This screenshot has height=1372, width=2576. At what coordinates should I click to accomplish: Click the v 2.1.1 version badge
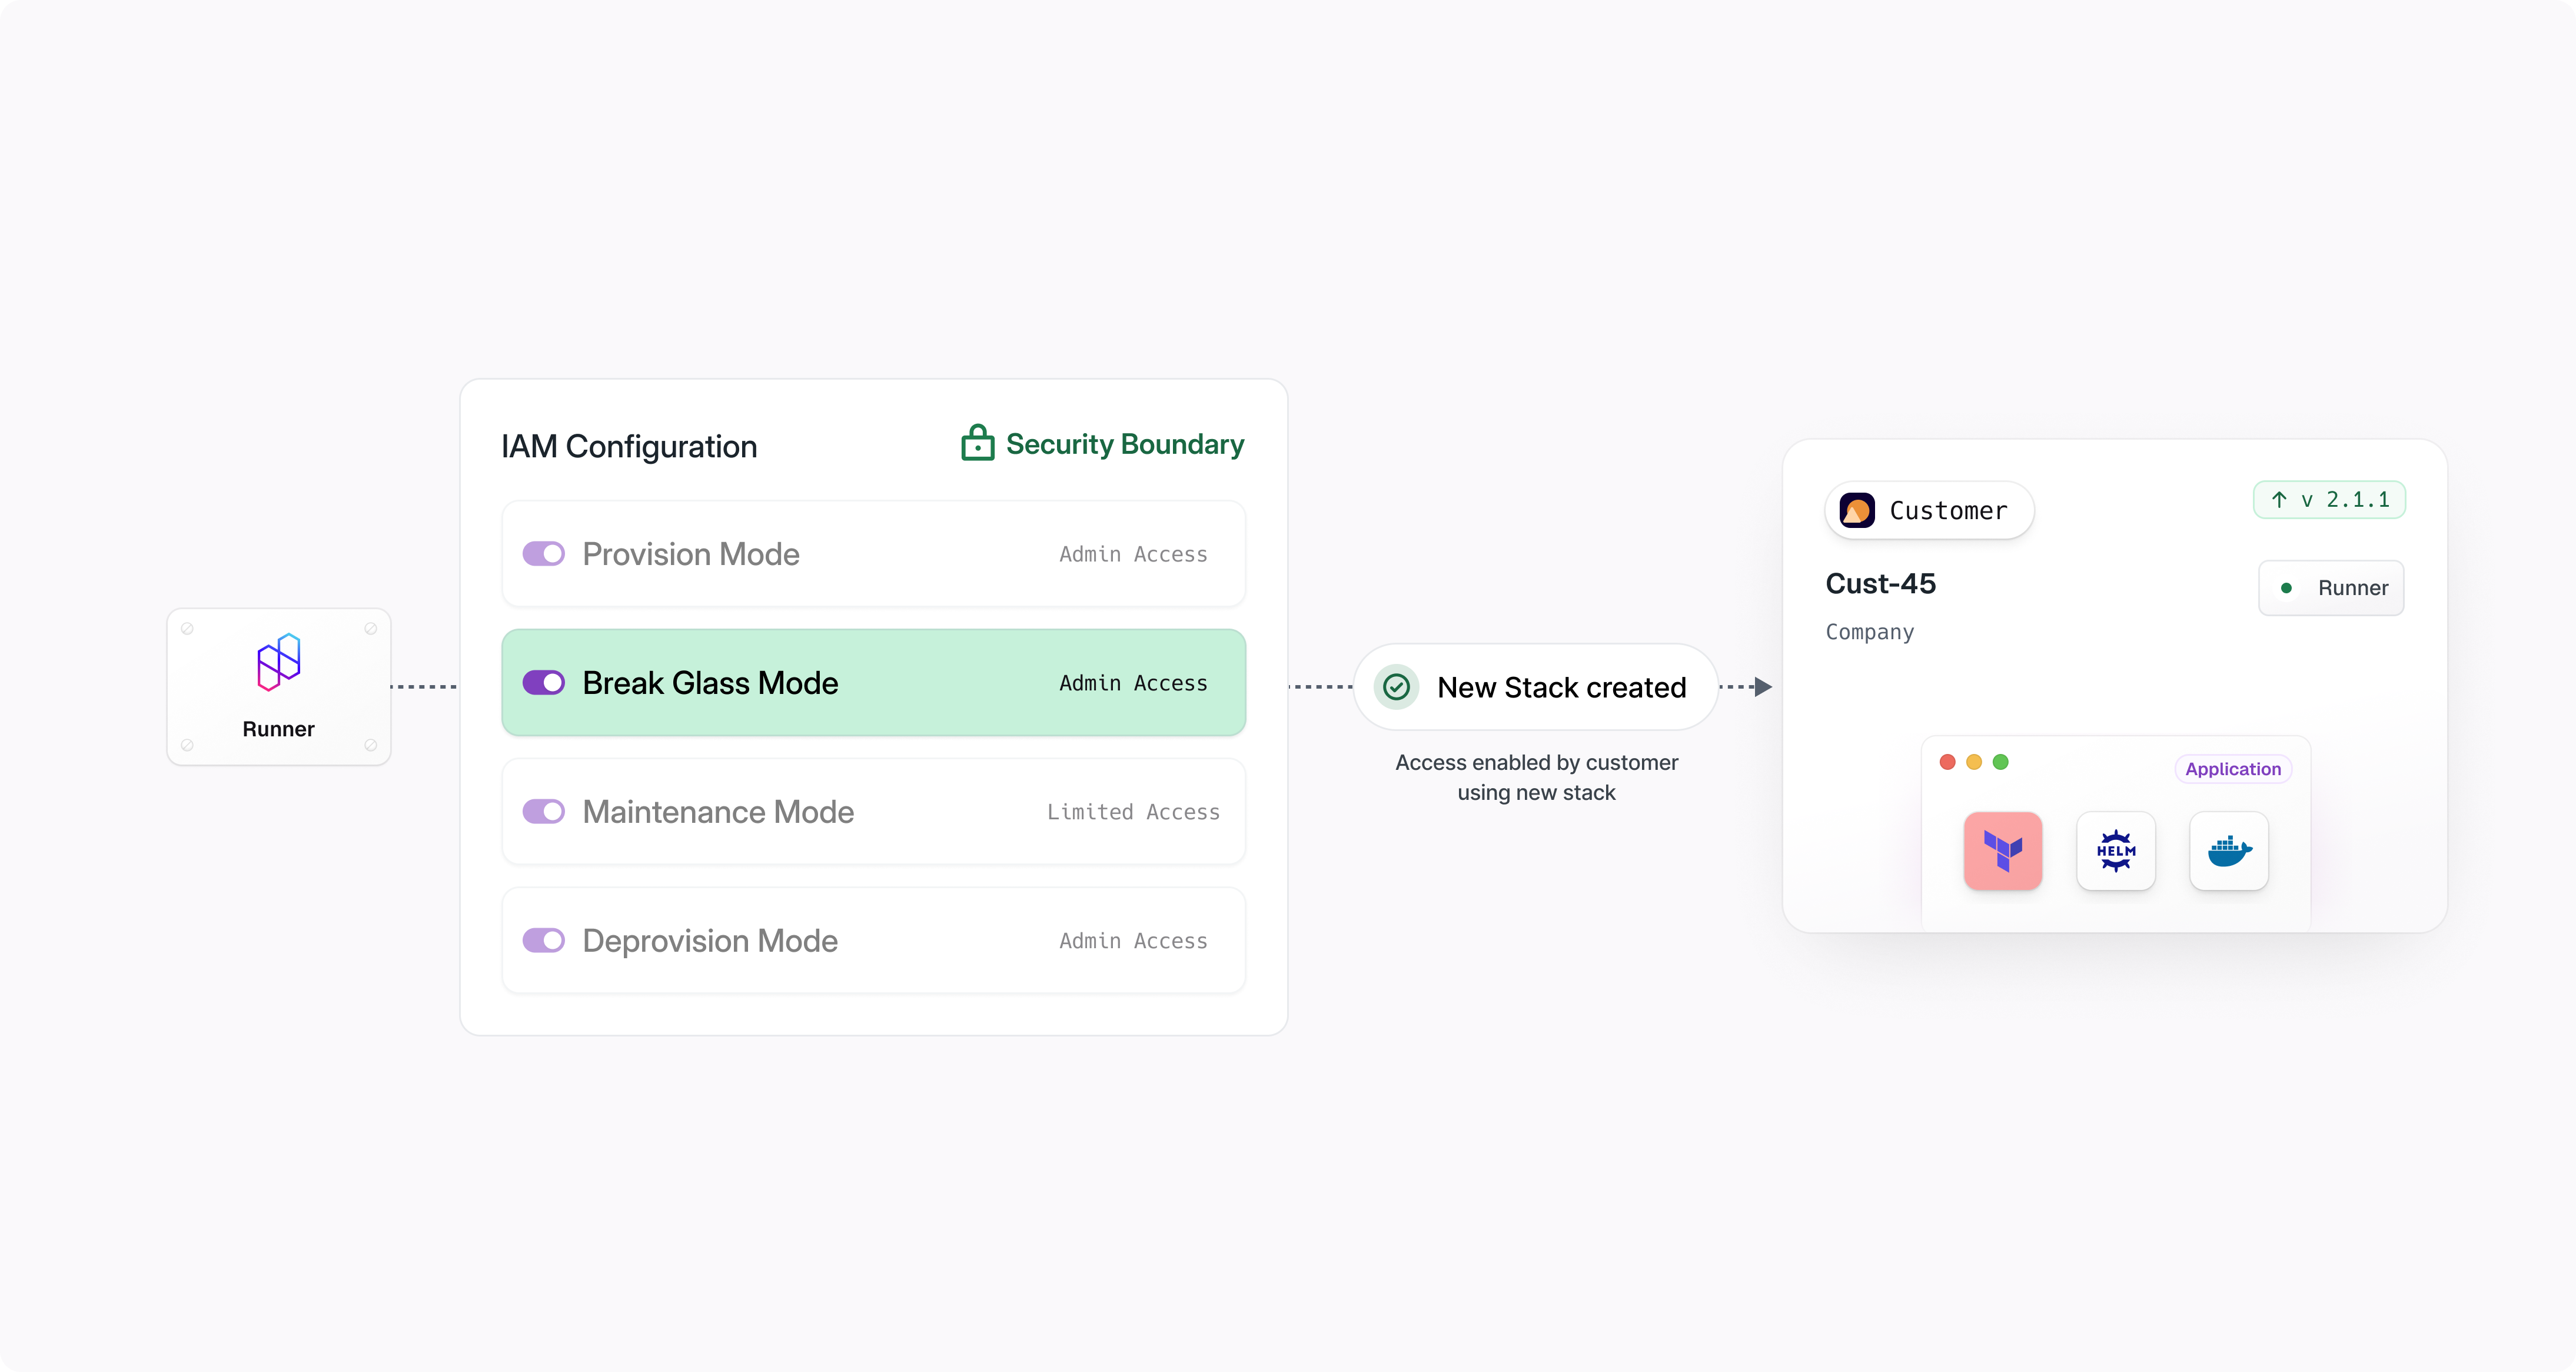pyautogui.click(x=2329, y=500)
